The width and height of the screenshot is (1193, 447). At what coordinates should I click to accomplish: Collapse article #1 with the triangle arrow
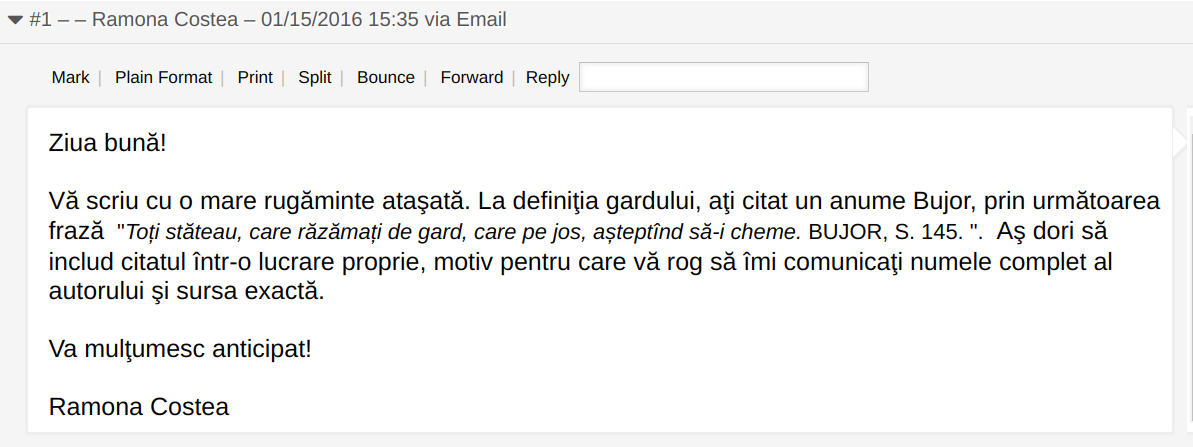pos(15,20)
